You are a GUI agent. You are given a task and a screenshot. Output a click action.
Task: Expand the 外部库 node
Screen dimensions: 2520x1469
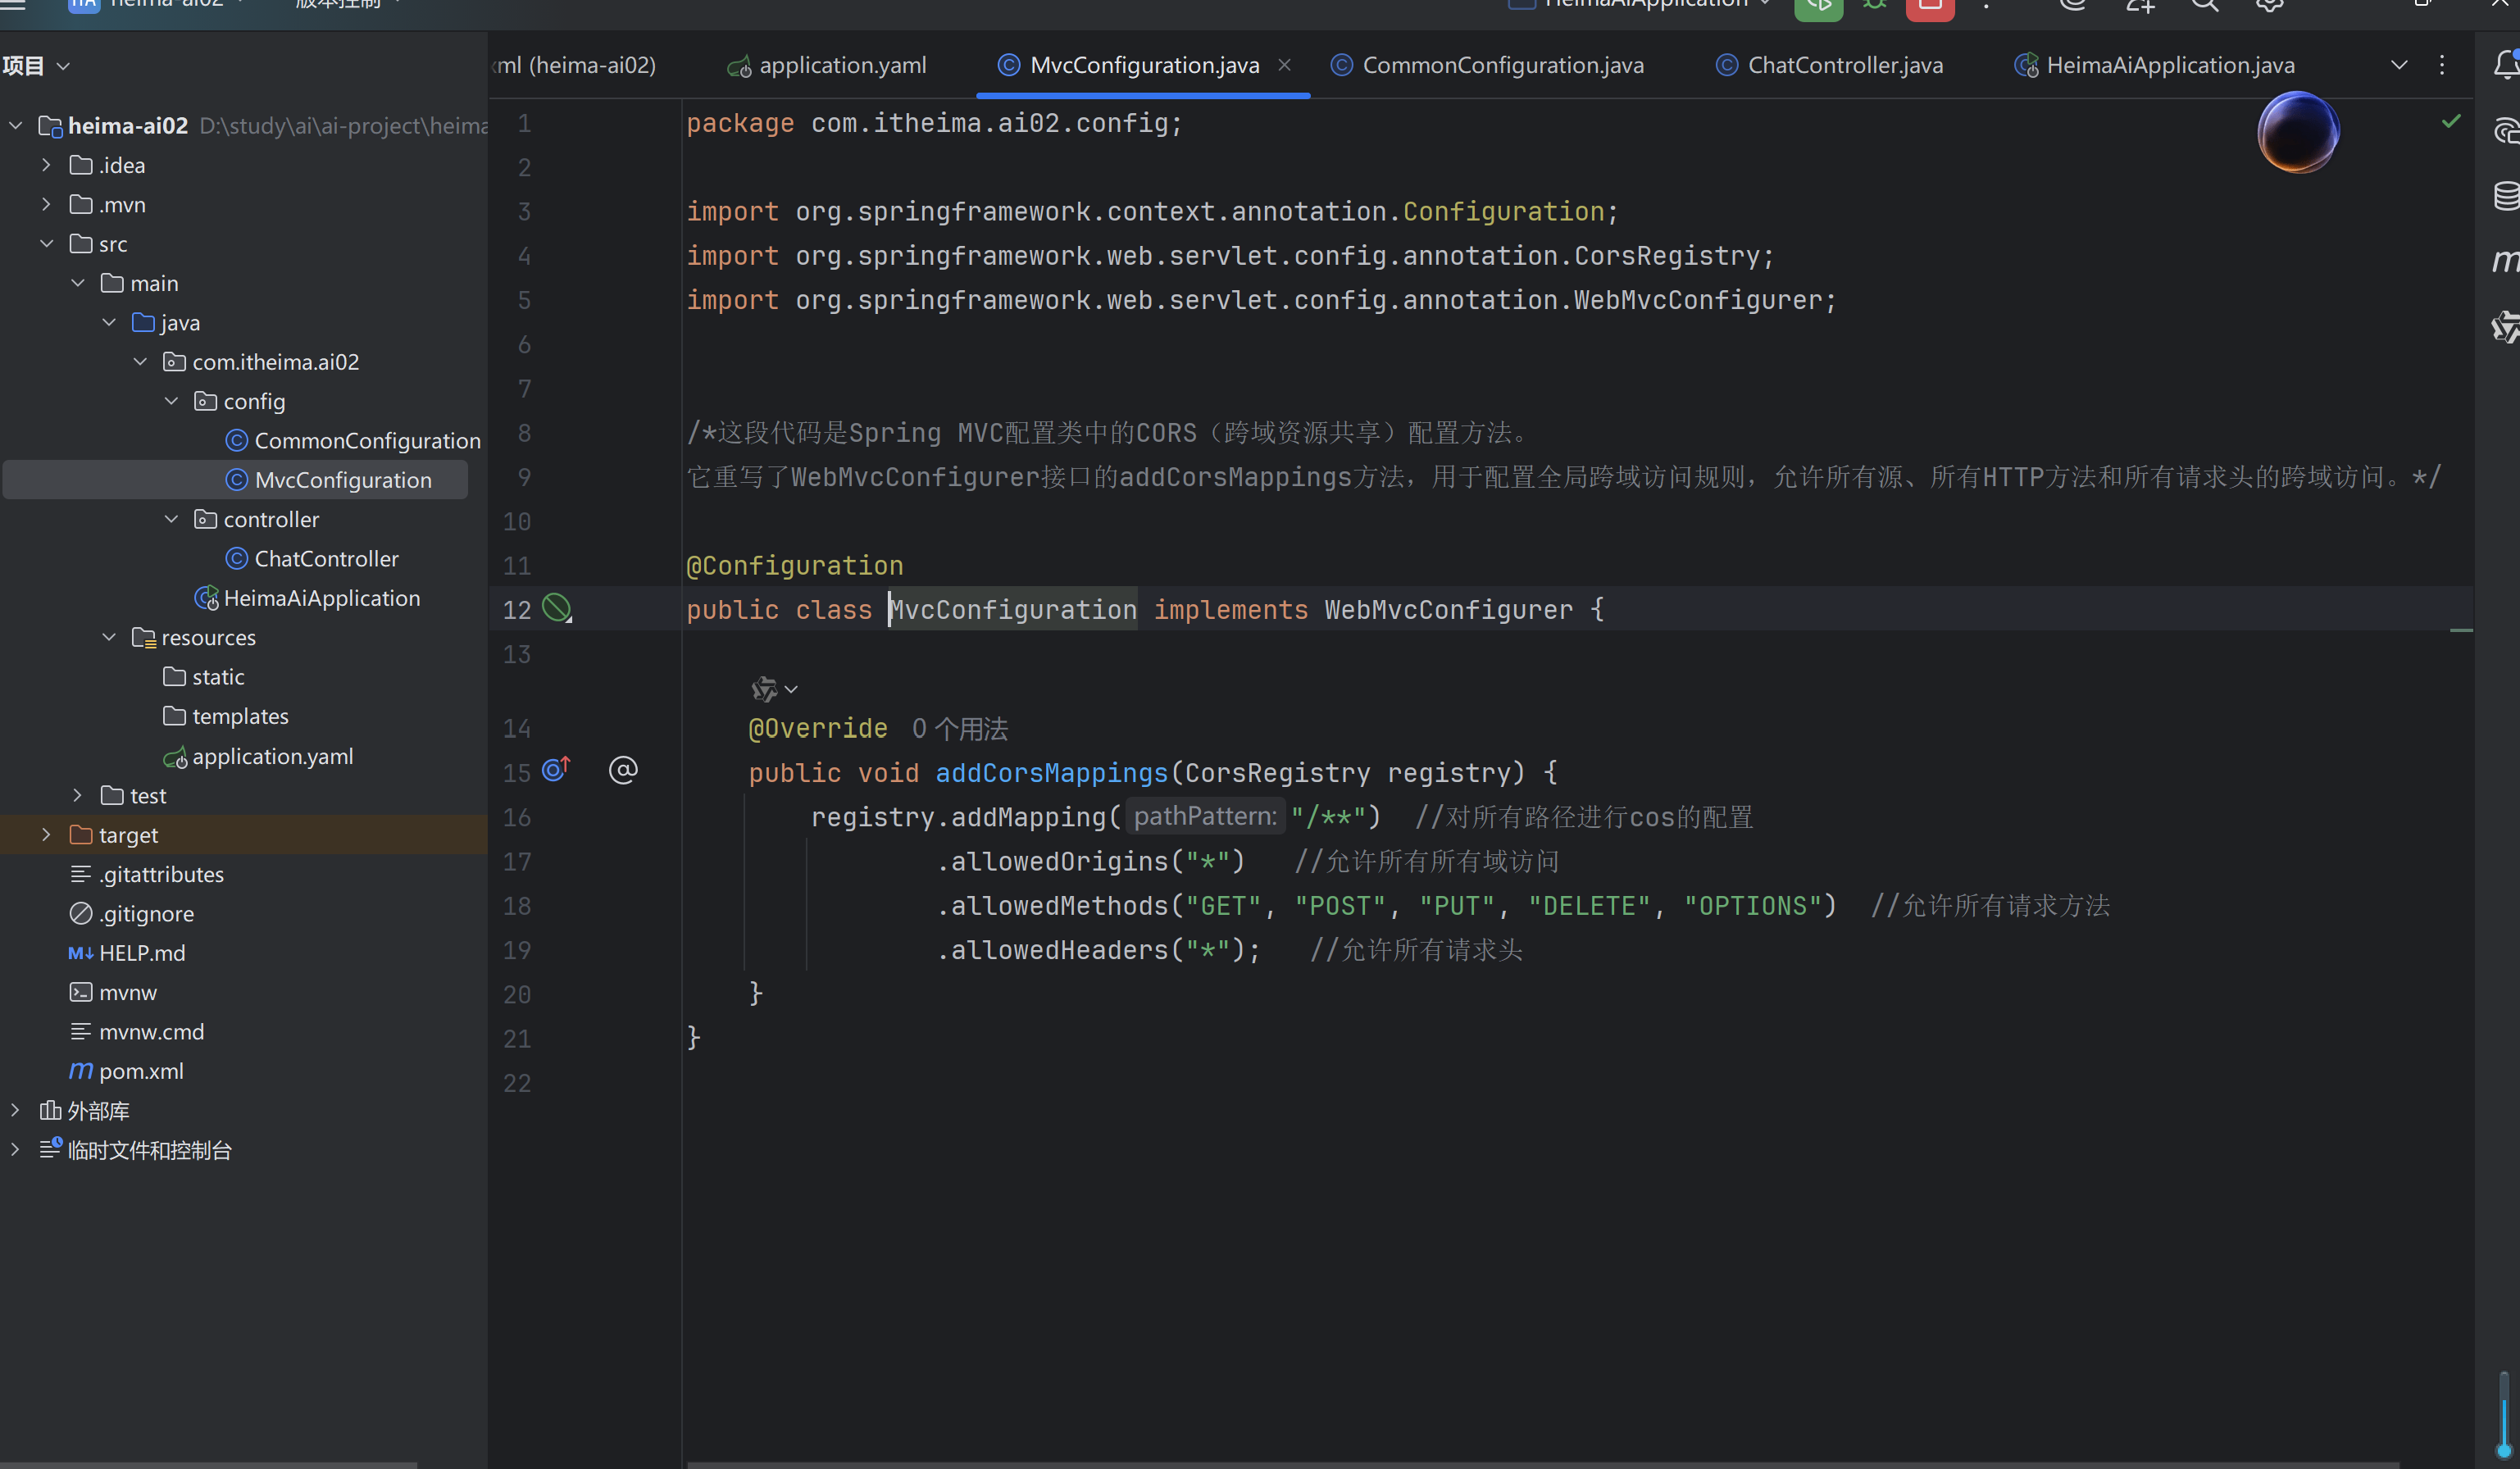pos(15,1110)
